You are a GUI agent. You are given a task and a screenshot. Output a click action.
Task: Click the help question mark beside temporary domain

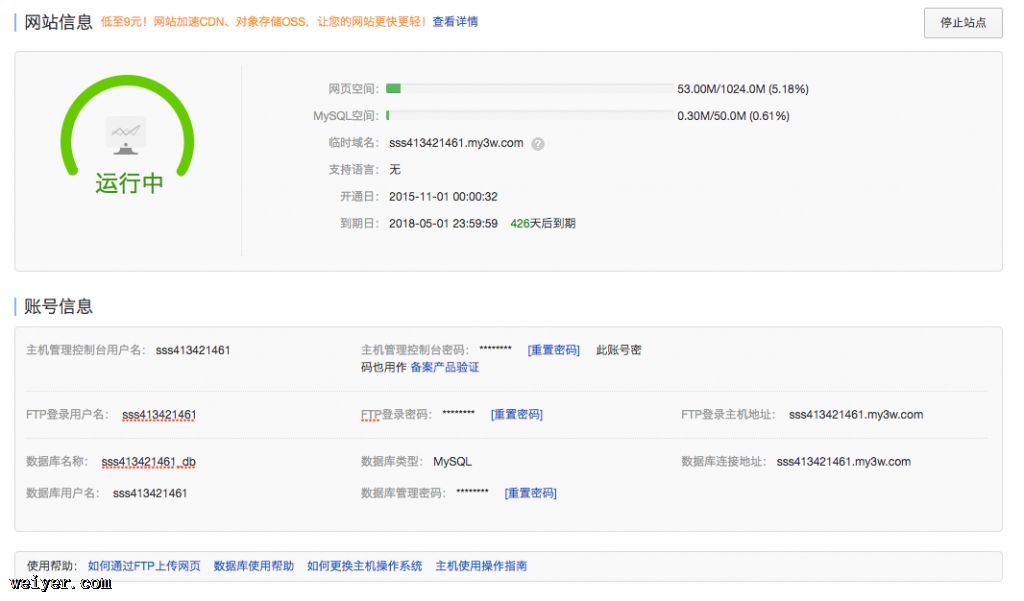click(537, 144)
